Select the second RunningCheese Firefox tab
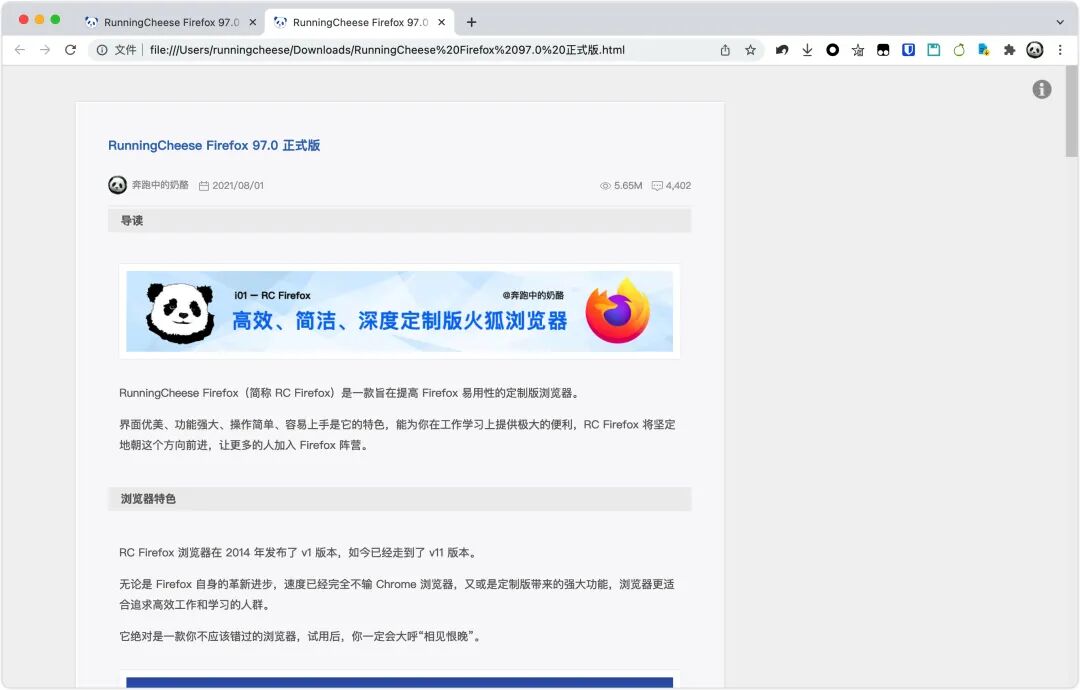The image size is (1080, 690). tap(360, 22)
